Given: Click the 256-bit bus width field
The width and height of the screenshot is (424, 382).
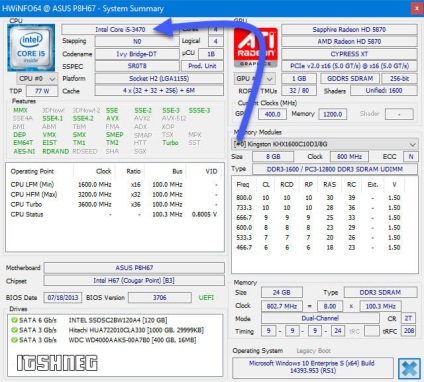Looking at the screenshot, I should [399, 79].
